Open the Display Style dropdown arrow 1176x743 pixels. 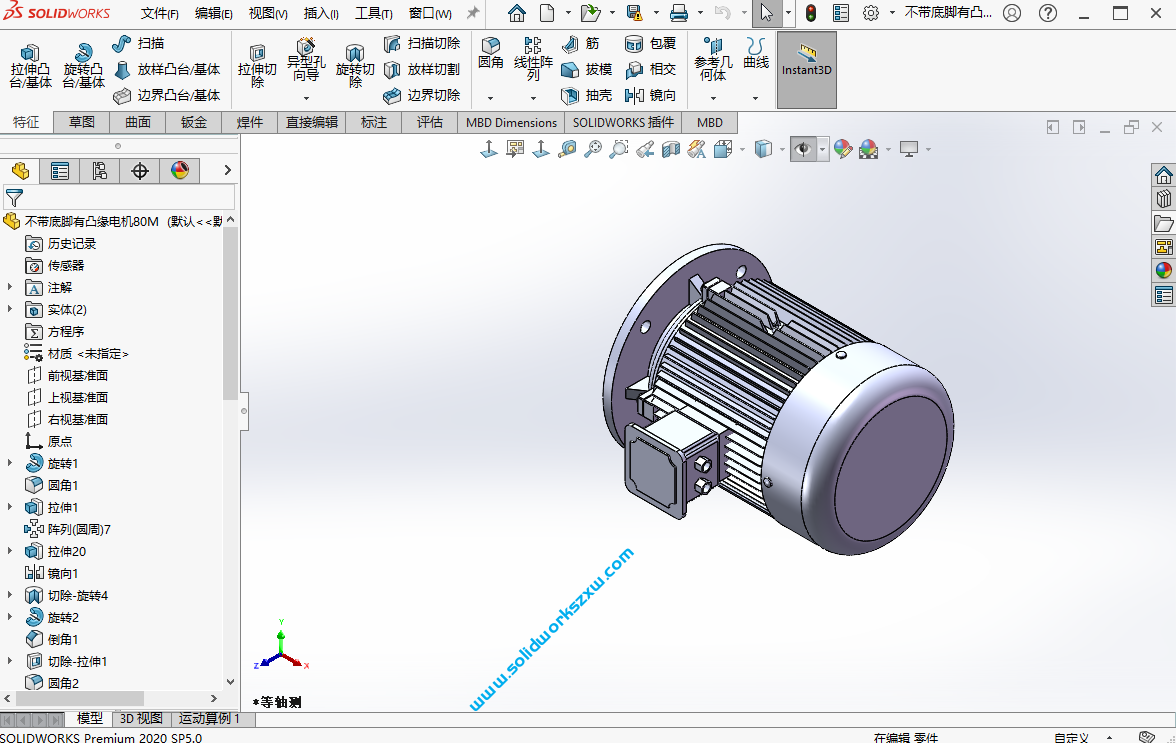(782, 148)
